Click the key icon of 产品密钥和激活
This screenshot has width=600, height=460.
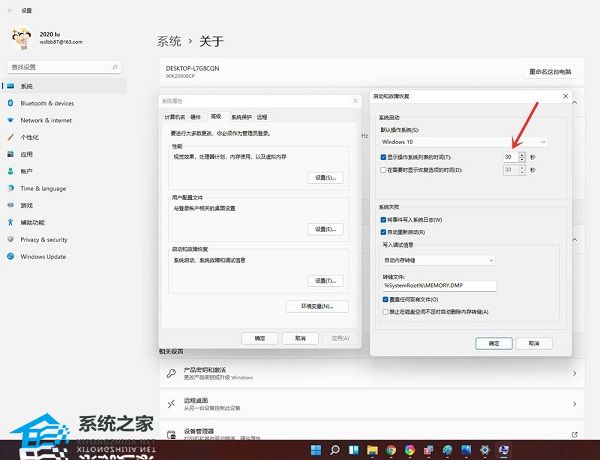point(171,373)
